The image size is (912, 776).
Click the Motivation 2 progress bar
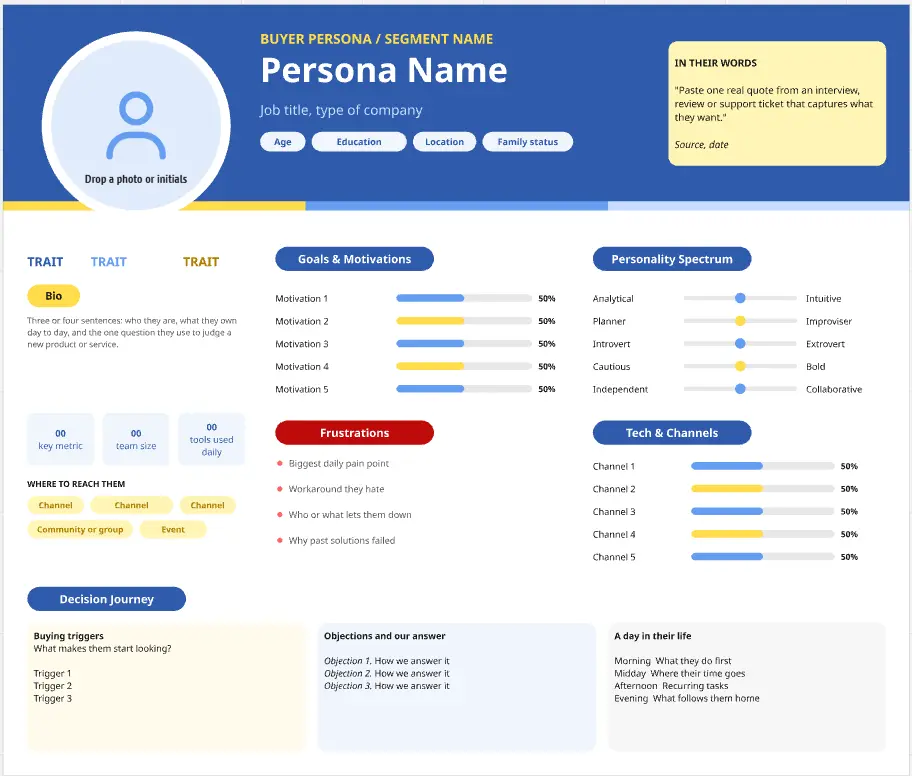[464, 321]
